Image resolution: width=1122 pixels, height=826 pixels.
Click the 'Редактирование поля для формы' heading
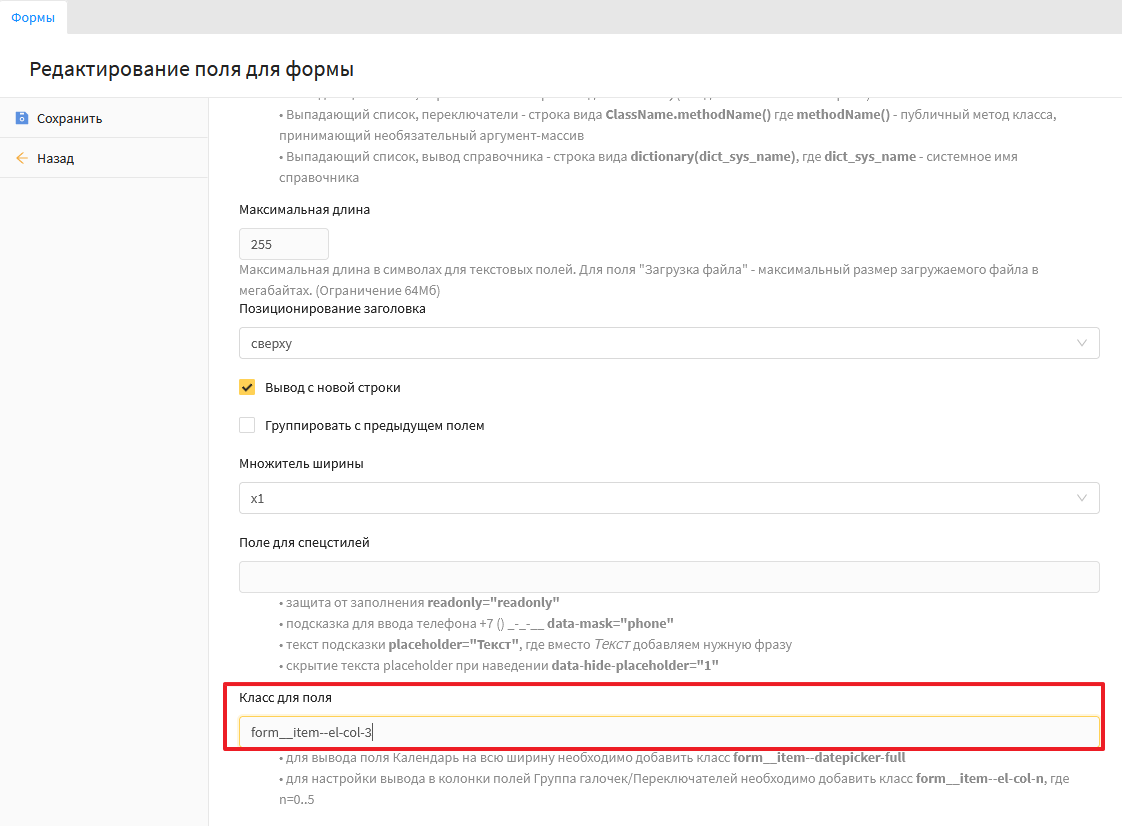(191, 69)
